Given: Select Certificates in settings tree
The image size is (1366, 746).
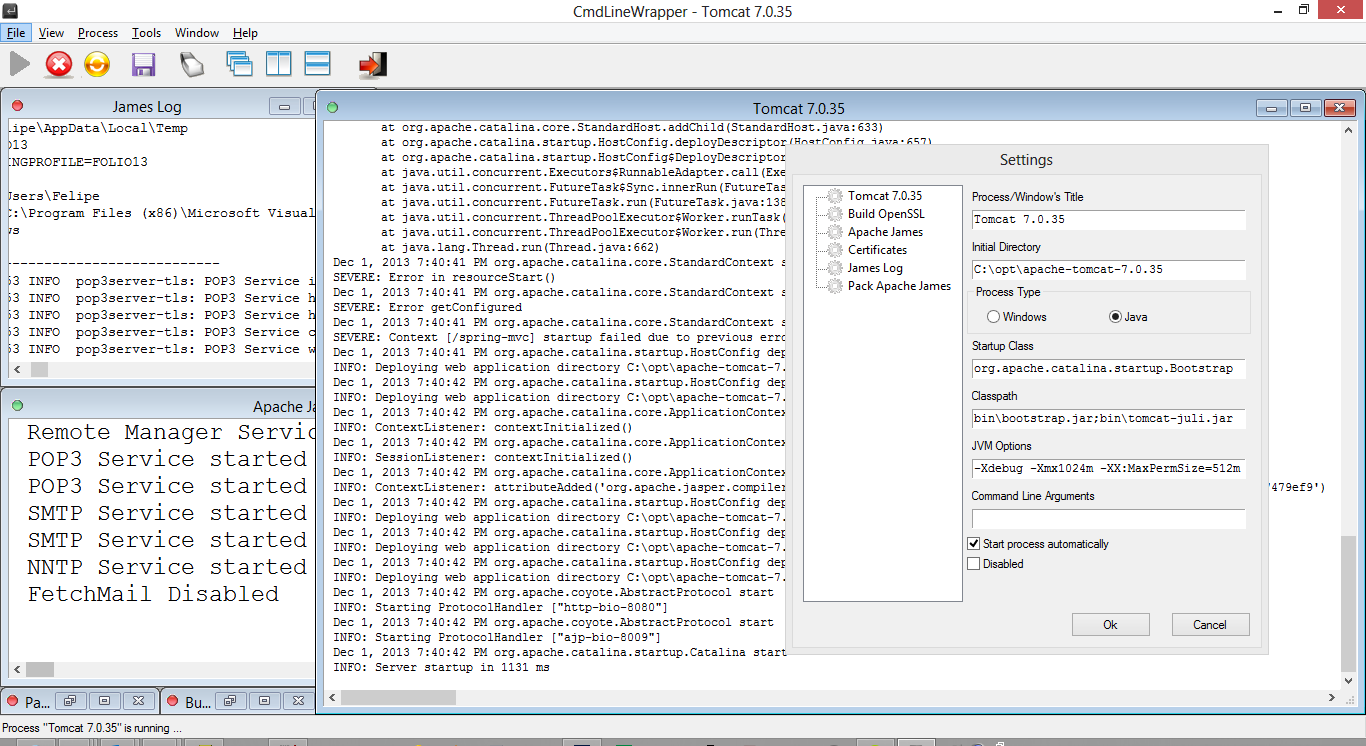Looking at the screenshot, I should (878, 250).
